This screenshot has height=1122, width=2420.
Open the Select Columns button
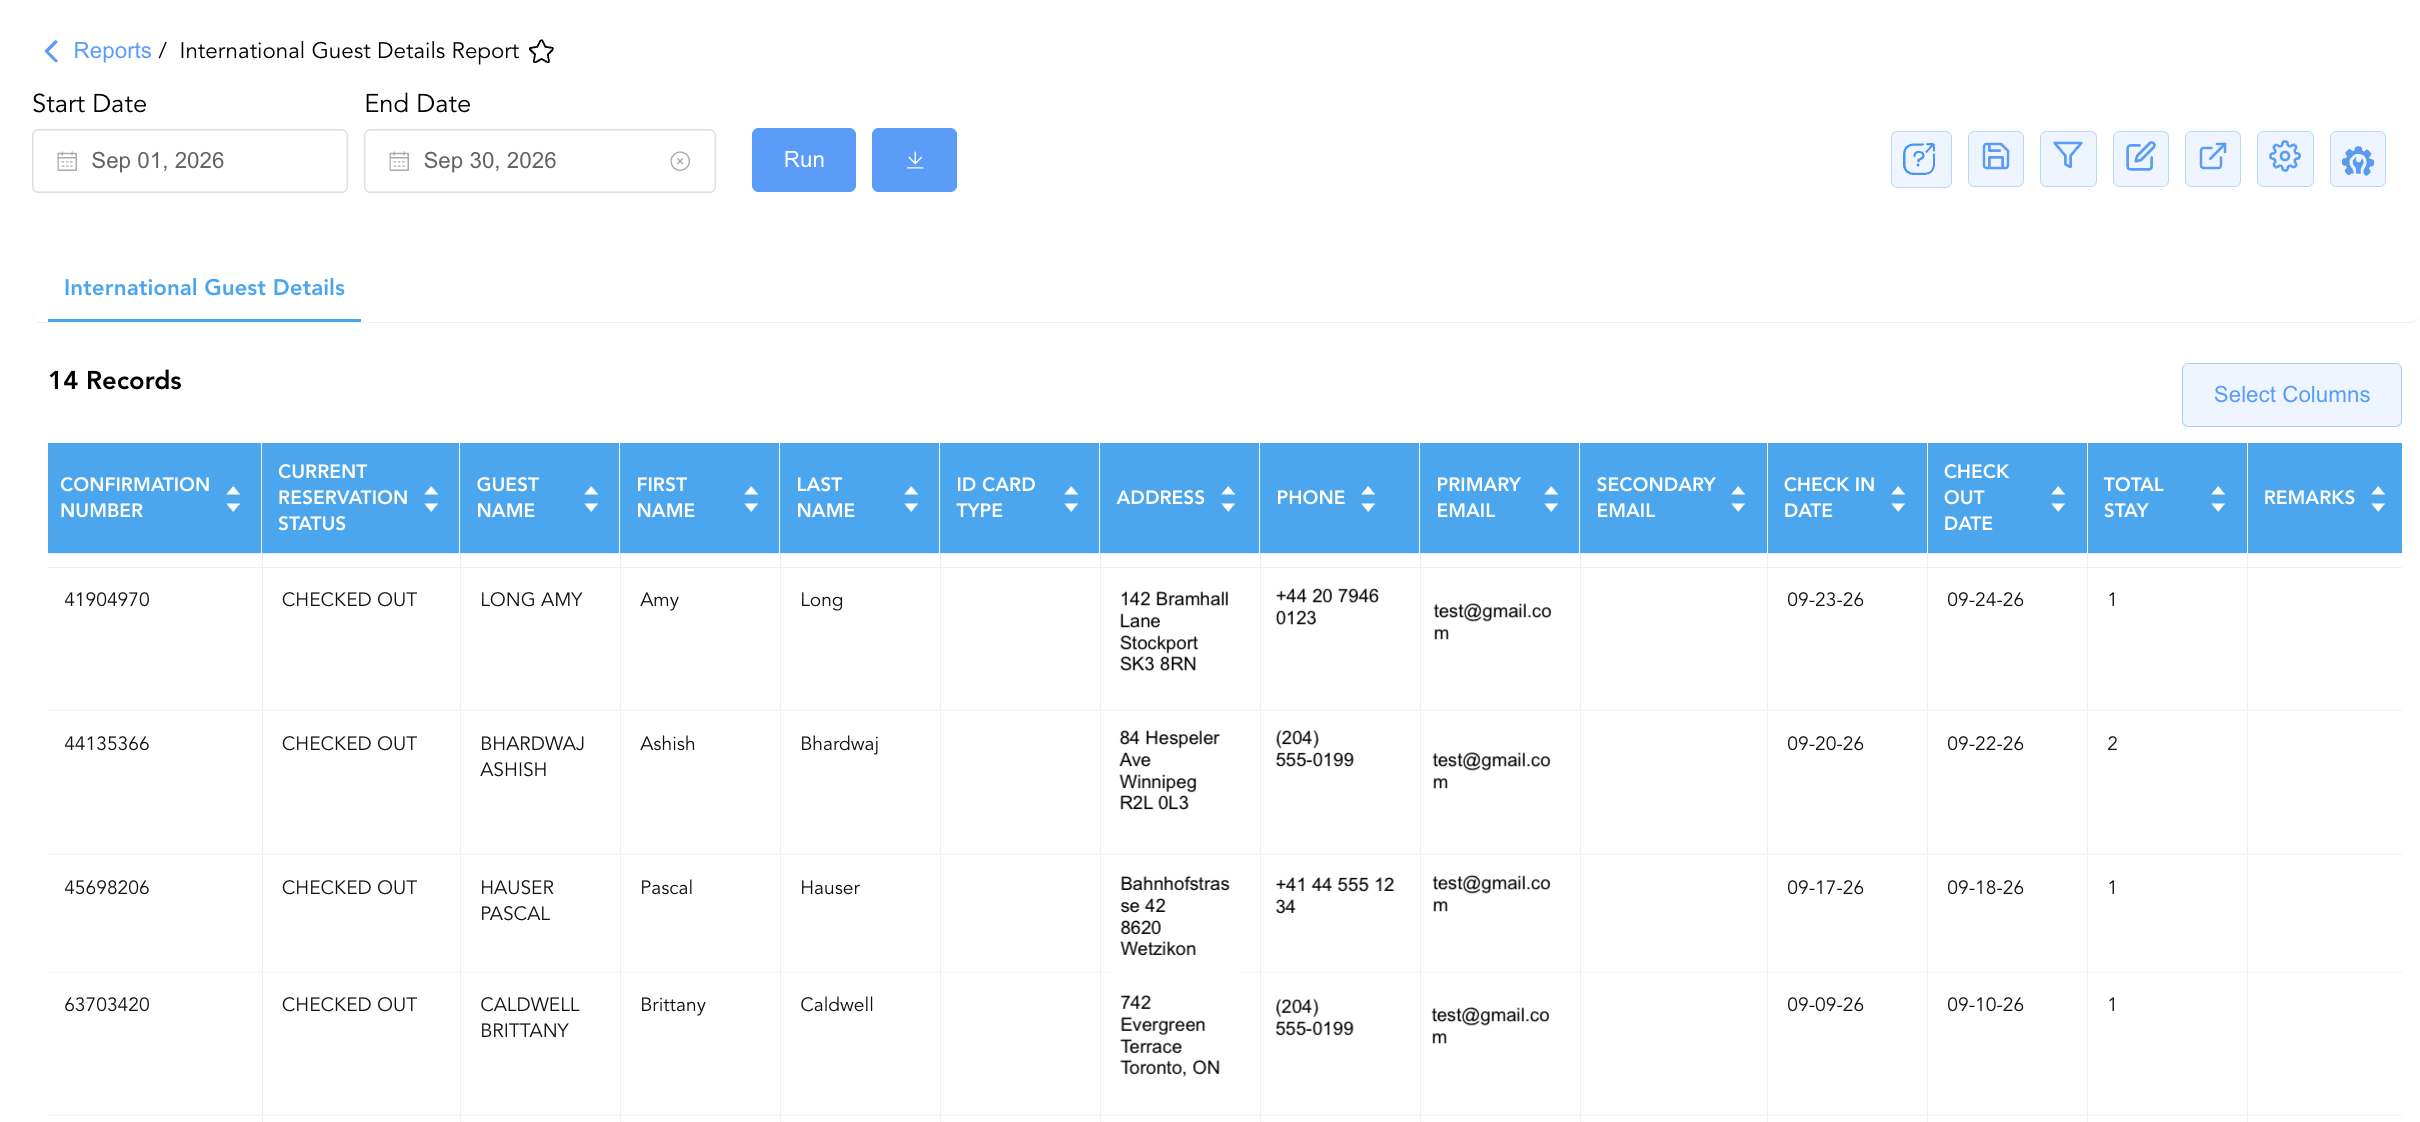coord(2291,395)
